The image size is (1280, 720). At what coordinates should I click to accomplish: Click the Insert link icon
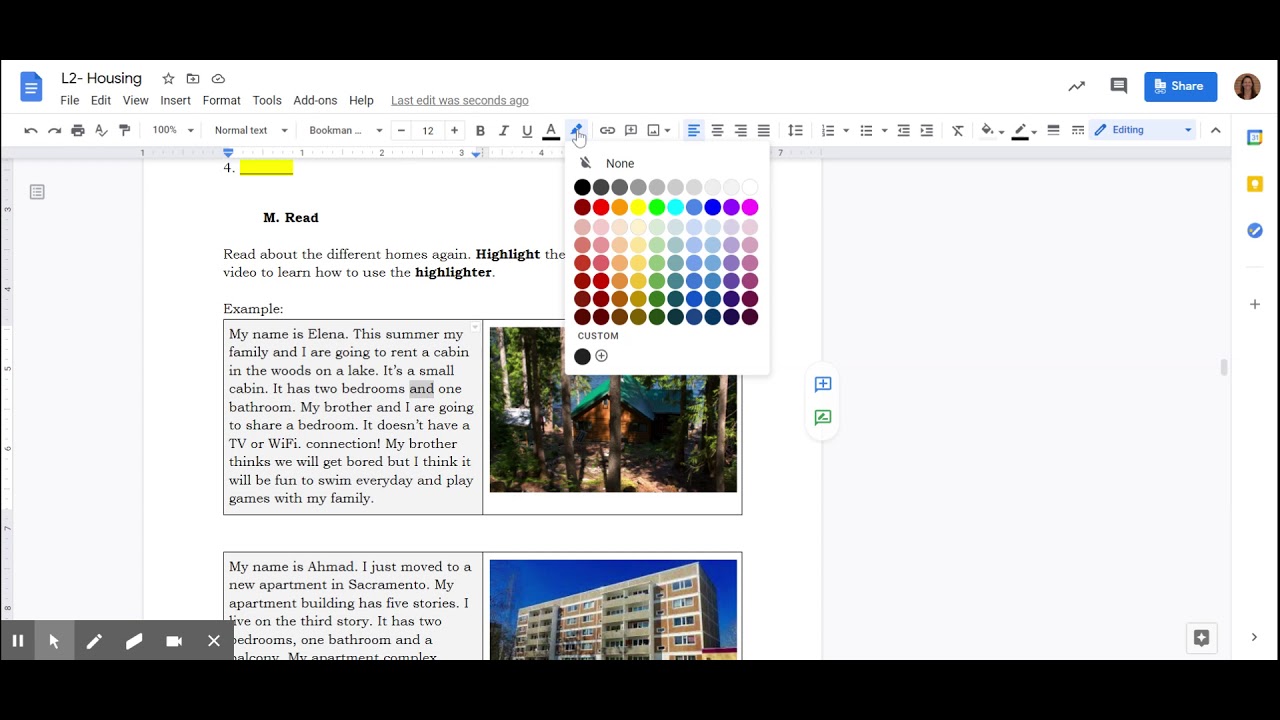607,130
